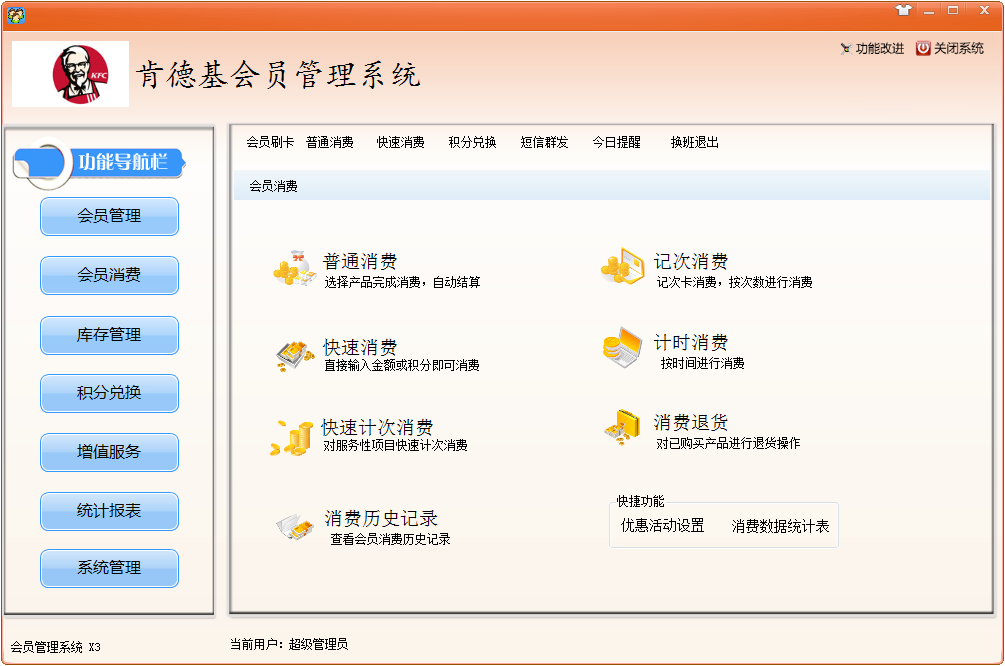Click the 快速消费 cash icon
Image resolution: width=1005 pixels, height=666 pixels.
point(295,356)
